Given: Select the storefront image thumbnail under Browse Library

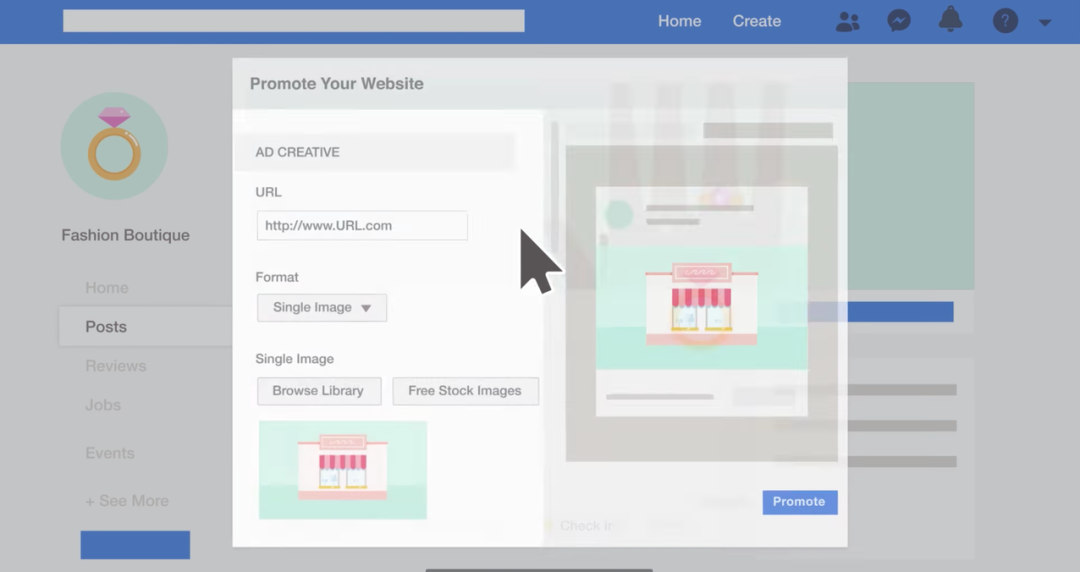Looking at the screenshot, I should 343,469.
